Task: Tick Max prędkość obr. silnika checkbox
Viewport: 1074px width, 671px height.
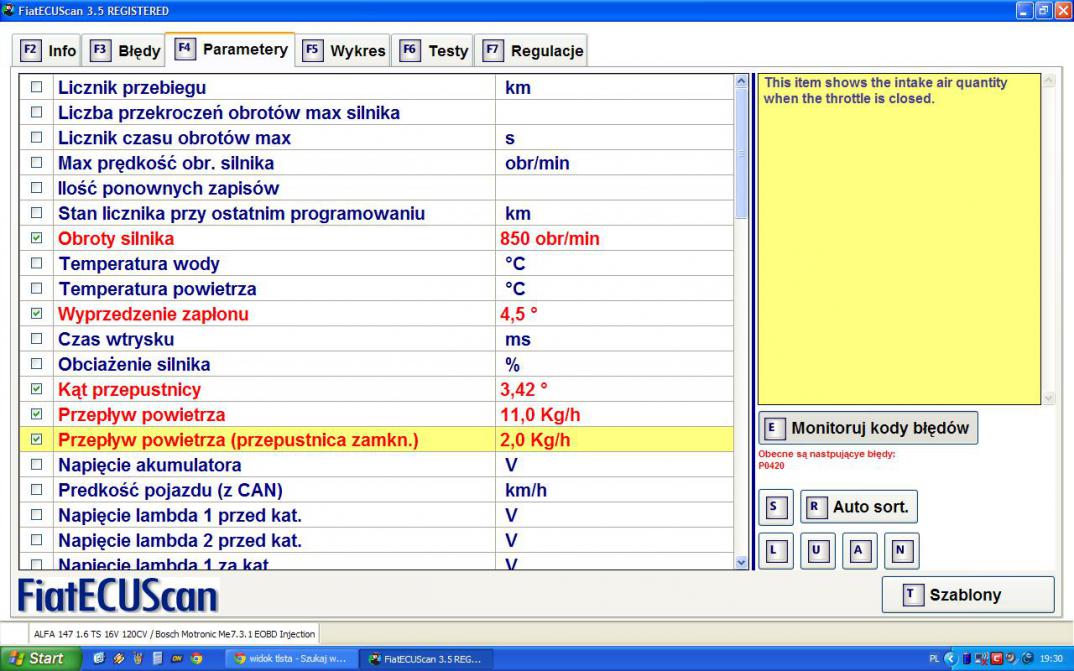Action: pyautogui.click(x=36, y=163)
